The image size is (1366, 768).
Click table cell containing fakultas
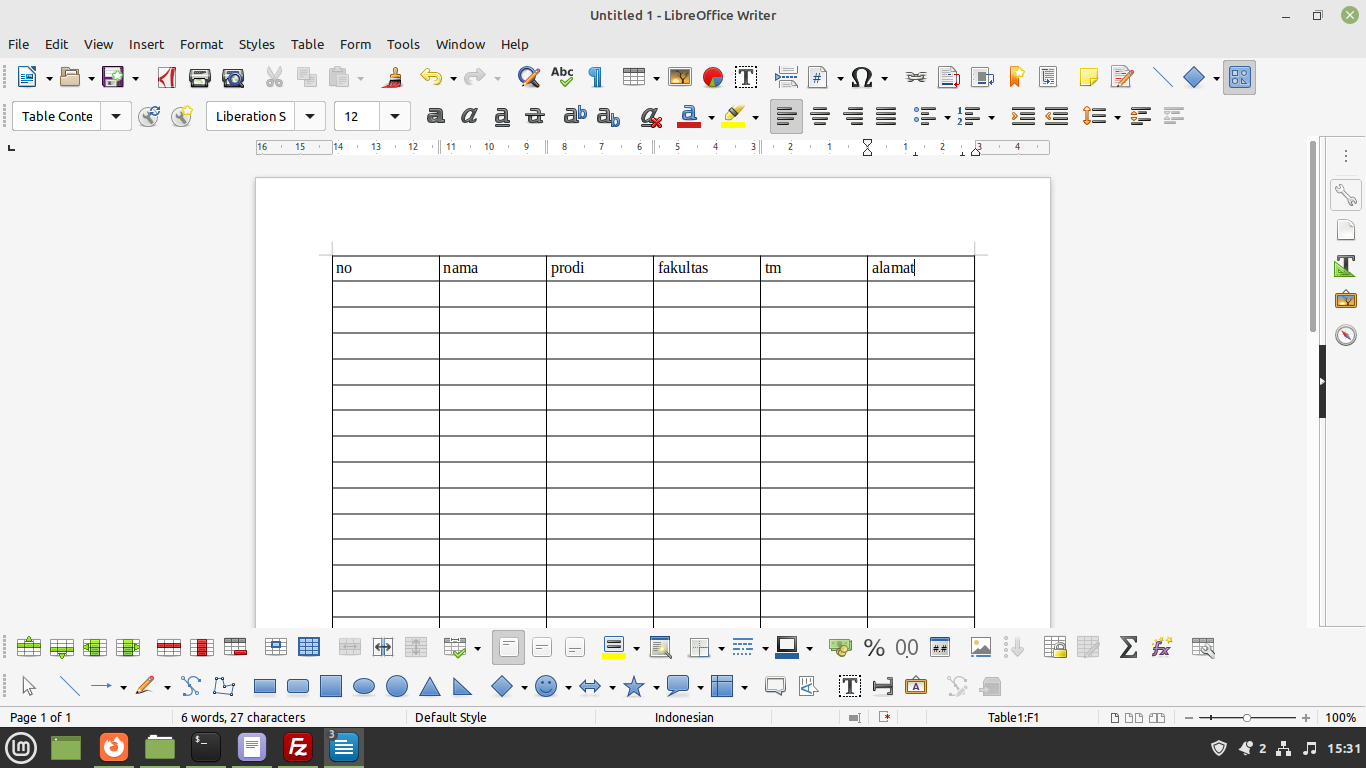click(x=706, y=268)
